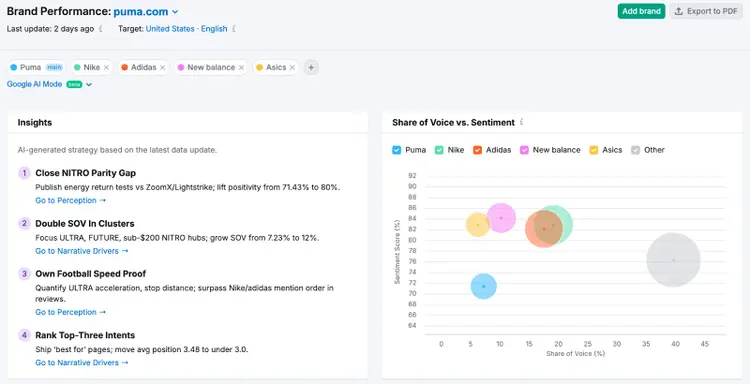Click the green Nike bubble's right edge
This screenshot has height=384, width=750.
click(x=568, y=224)
